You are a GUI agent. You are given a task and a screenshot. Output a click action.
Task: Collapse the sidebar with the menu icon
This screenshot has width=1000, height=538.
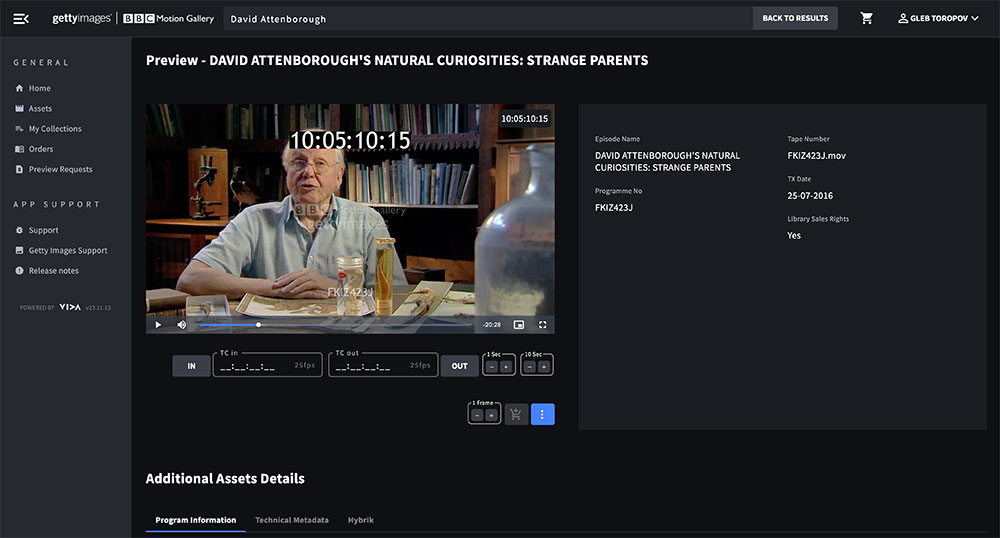point(20,18)
